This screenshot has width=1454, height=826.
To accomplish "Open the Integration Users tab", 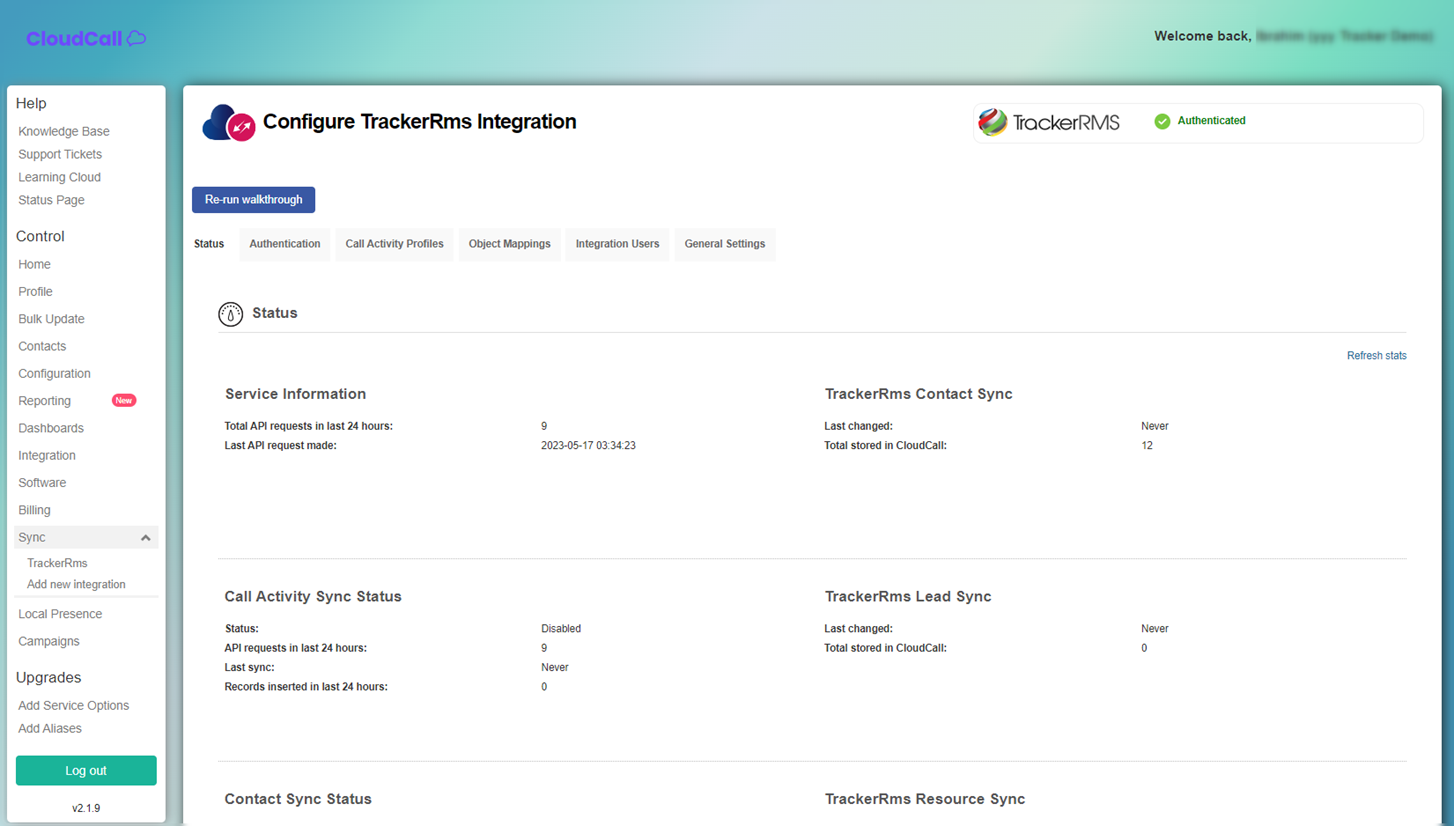I will [617, 244].
